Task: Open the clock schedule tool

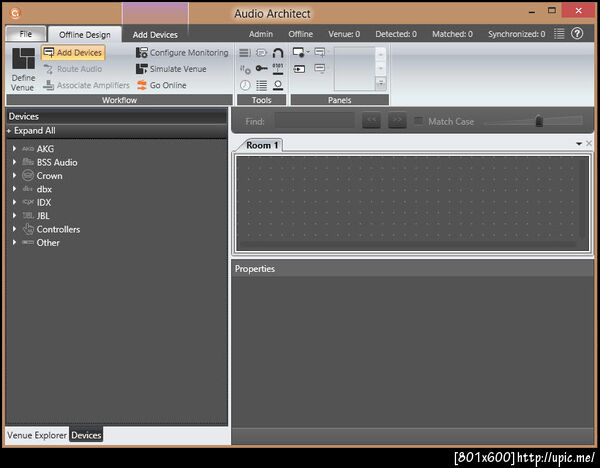Action: pos(245,85)
